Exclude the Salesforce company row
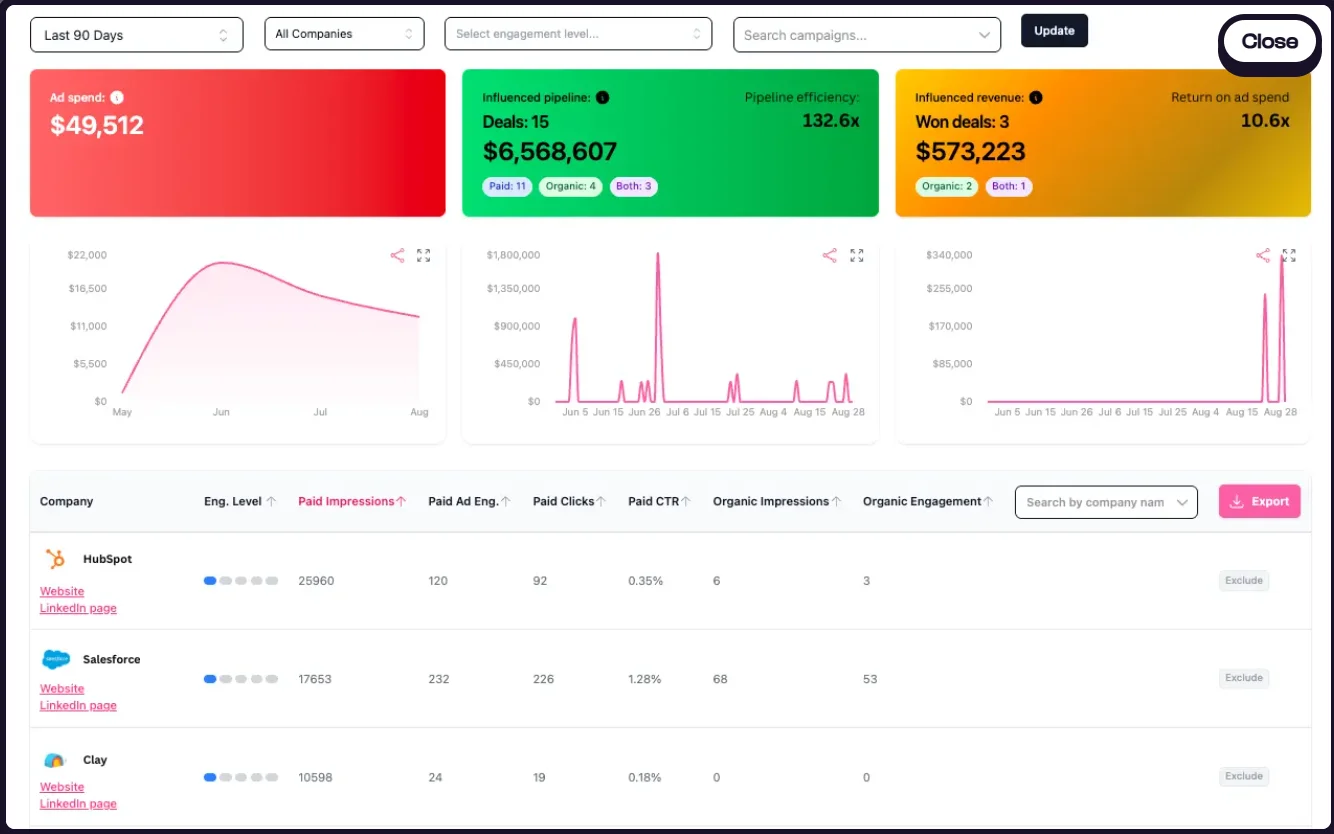Image resolution: width=1334 pixels, height=834 pixels. (1243, 678)
